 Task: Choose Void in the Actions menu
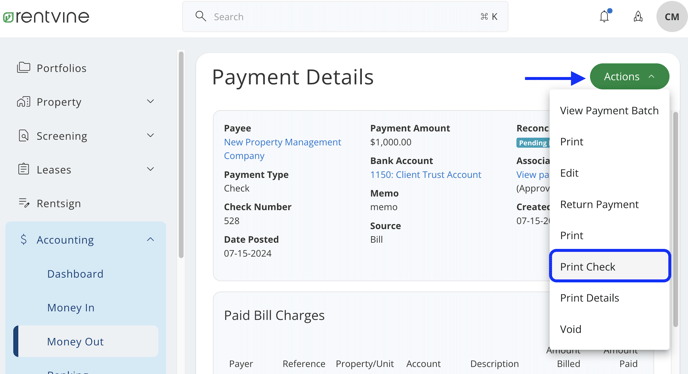click(x=570, y=329)
